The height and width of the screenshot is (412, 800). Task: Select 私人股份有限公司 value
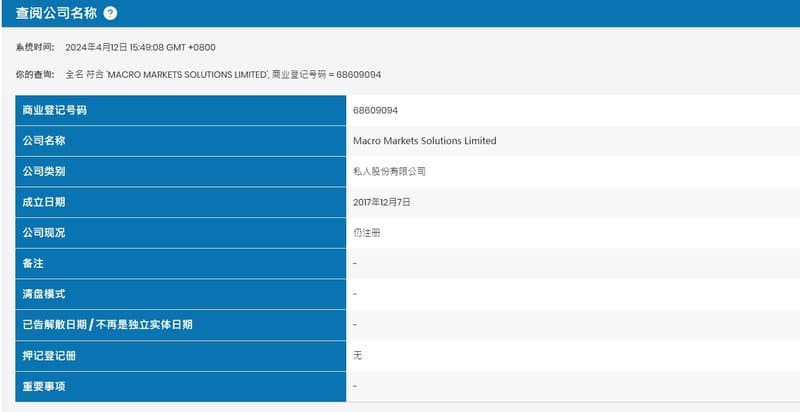[389, 171]
